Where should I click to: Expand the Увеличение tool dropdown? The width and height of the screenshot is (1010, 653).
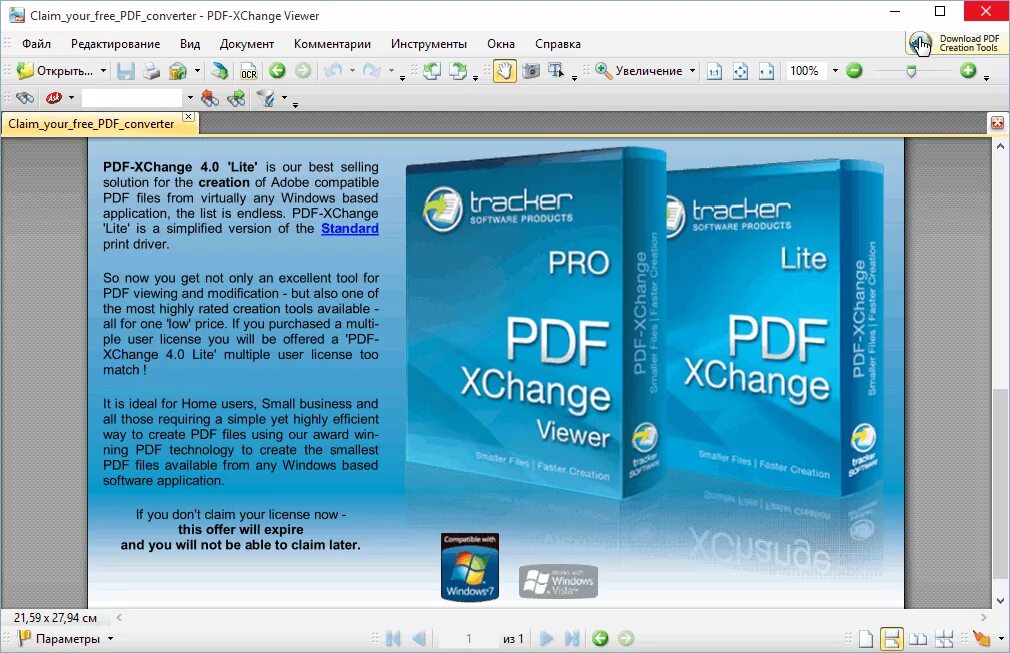(692, 71)
